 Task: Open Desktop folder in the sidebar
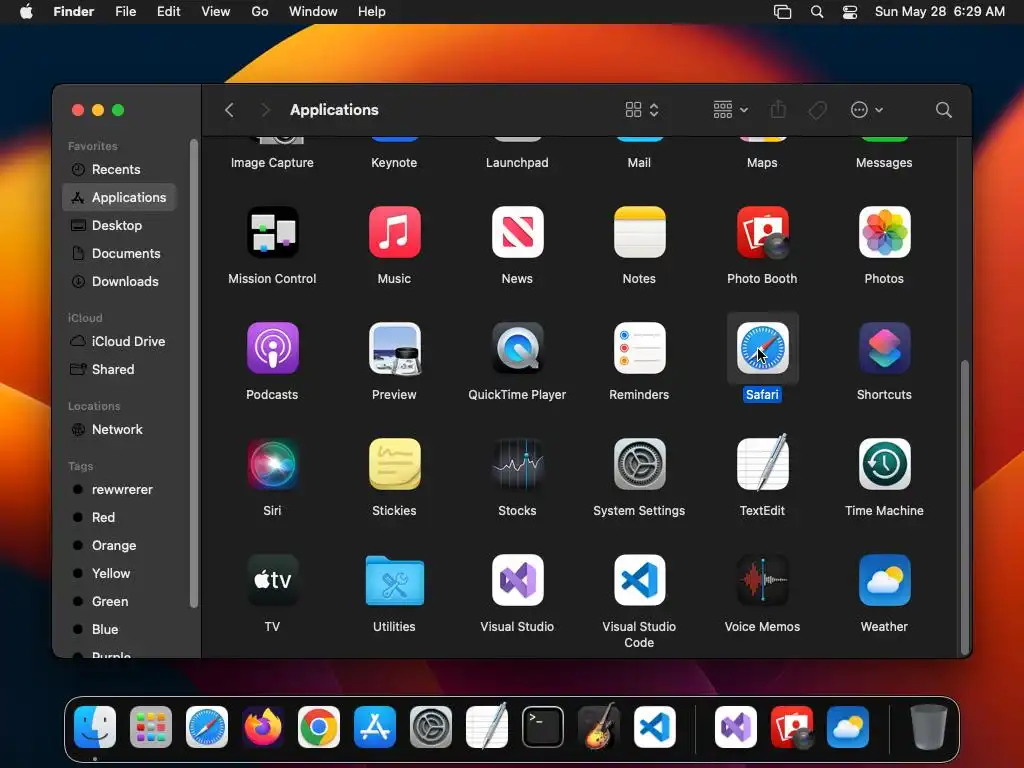[x=119, y=225]
